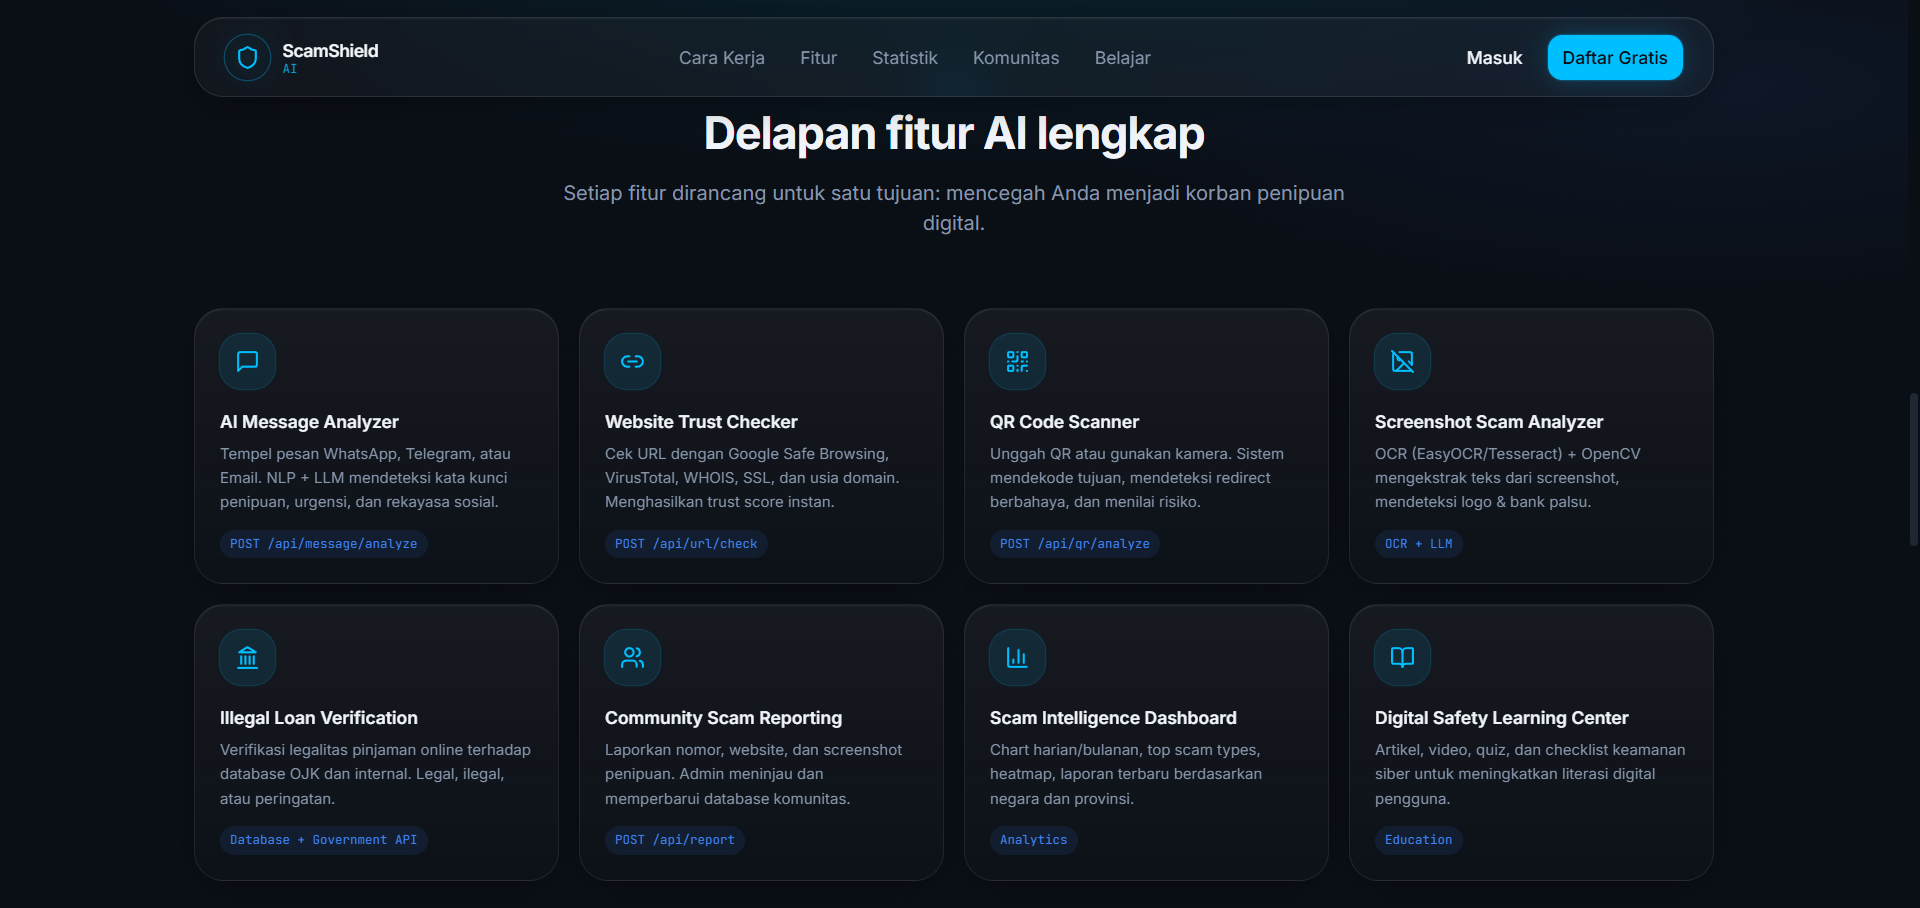Go to the Fitur nav link
This screenshot has height=908, width=1920.
pyautogui.click(x=818, y=58)
